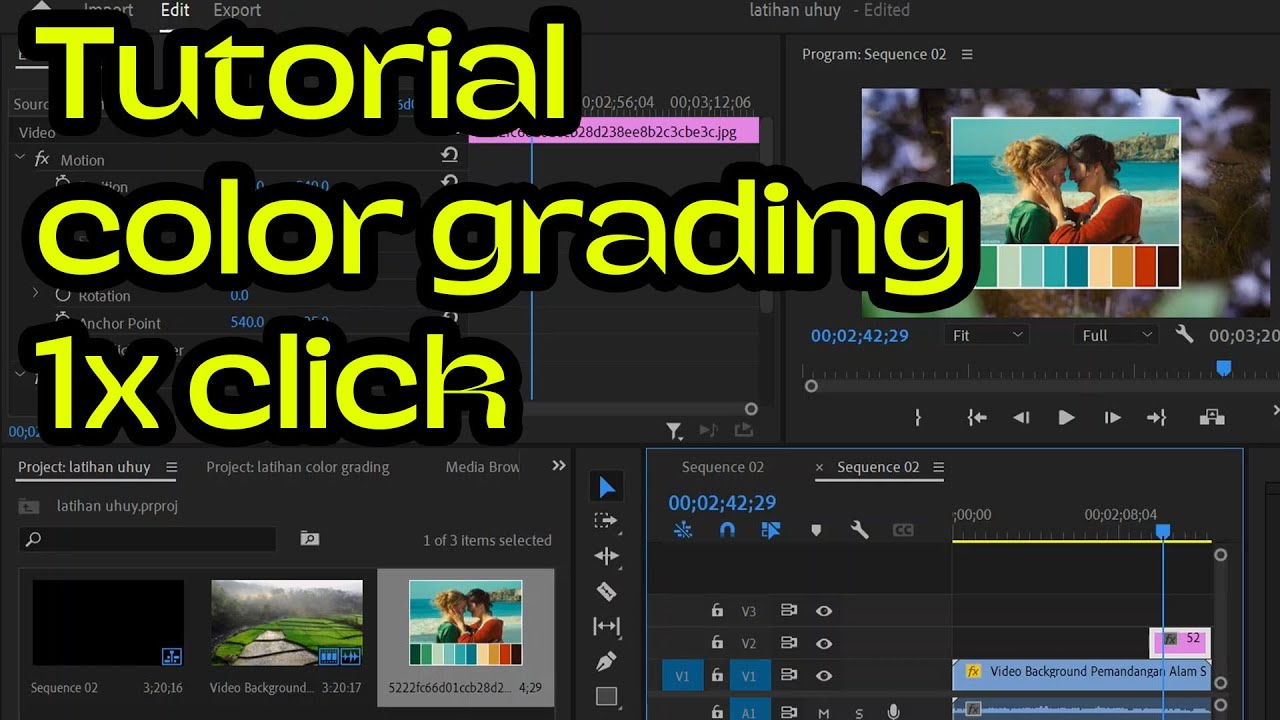Image resolution: width=1280 pixels, height=720 pixels.
Task: Toggle Linked Selection in timeline
Action: tap(771, 530)
